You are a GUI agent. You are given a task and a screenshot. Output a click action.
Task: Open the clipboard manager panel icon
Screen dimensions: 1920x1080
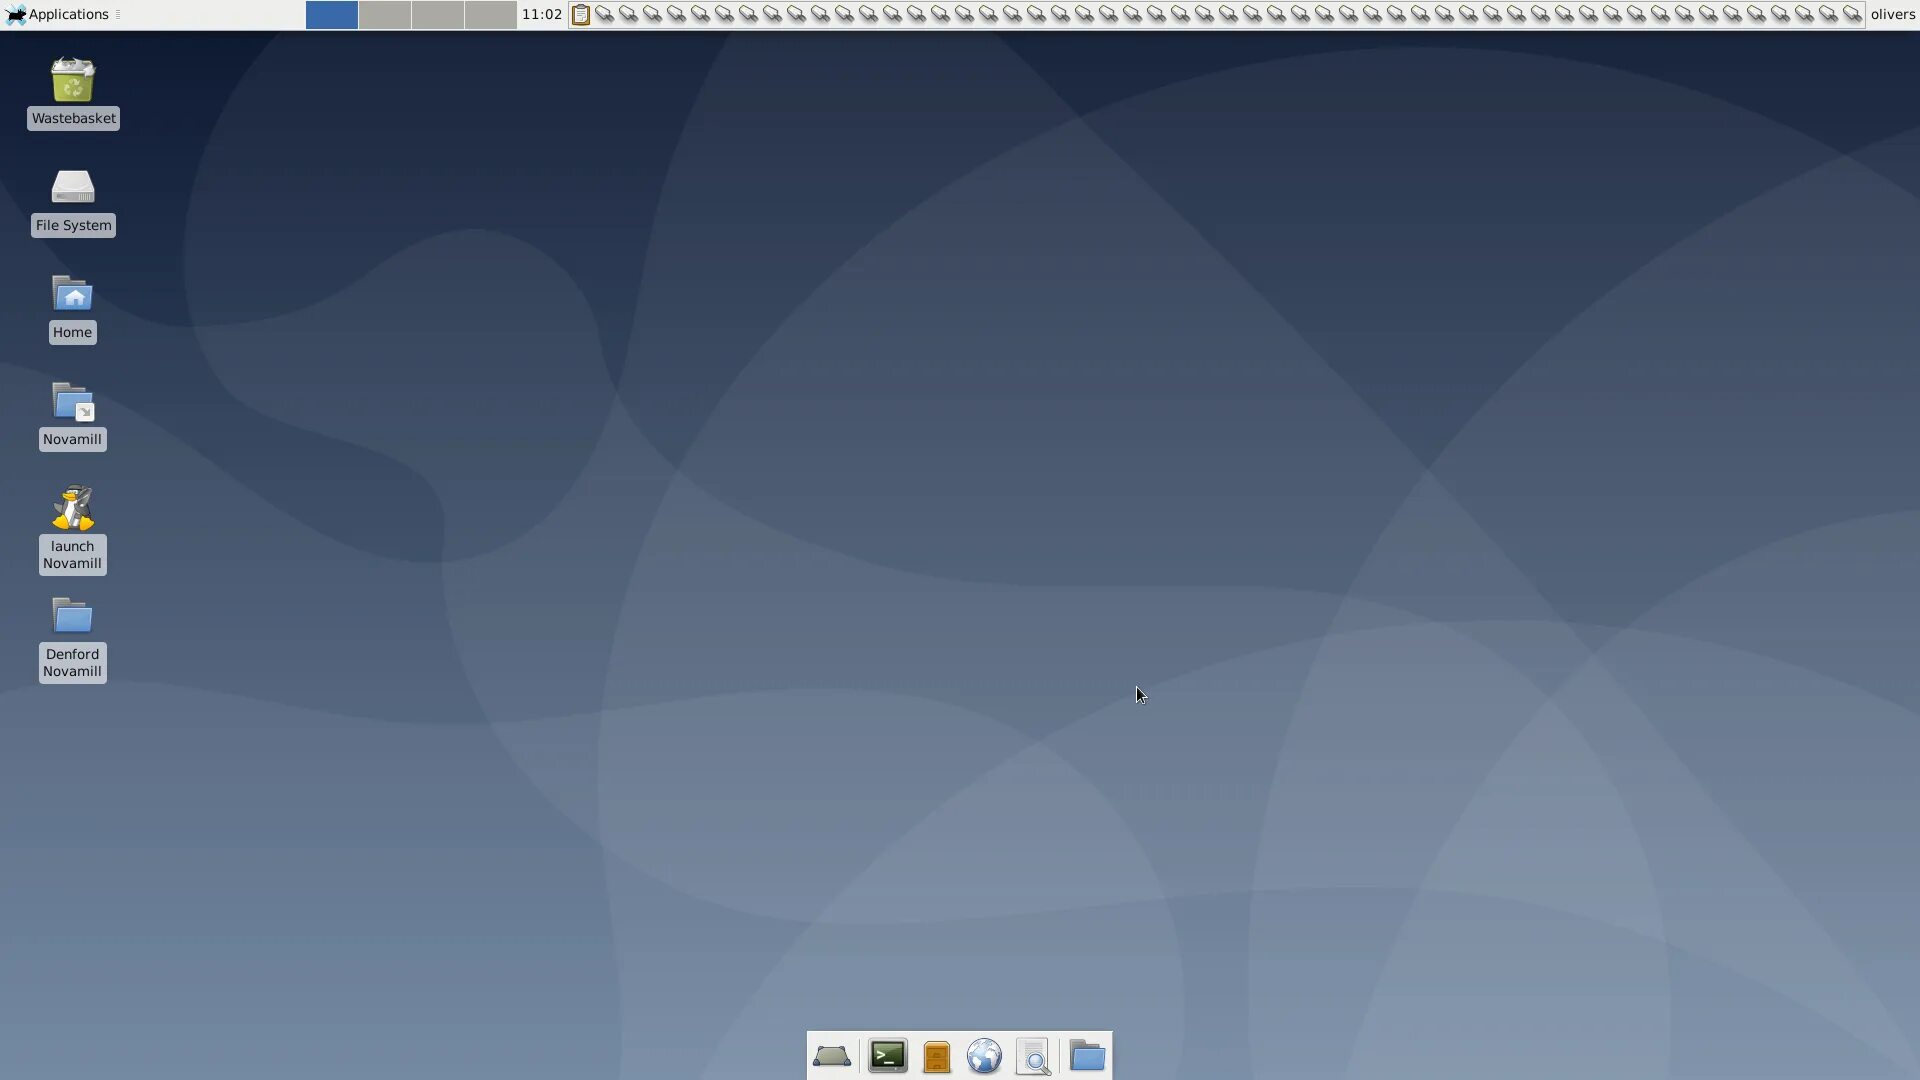581,14
